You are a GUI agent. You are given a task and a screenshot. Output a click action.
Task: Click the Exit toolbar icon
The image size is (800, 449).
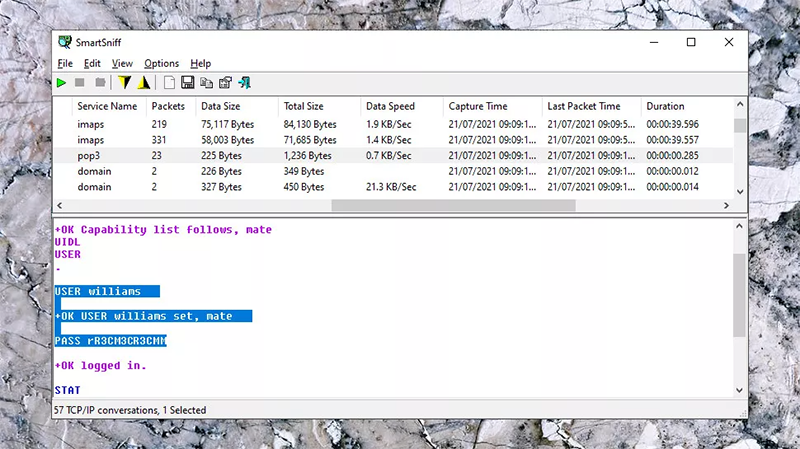[244, 83]
